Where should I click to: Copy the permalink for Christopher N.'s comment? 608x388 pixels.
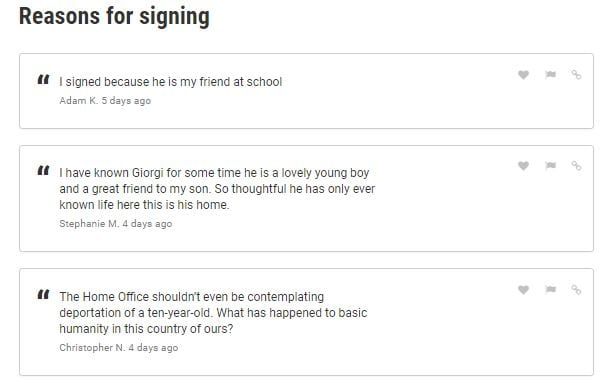576,290
